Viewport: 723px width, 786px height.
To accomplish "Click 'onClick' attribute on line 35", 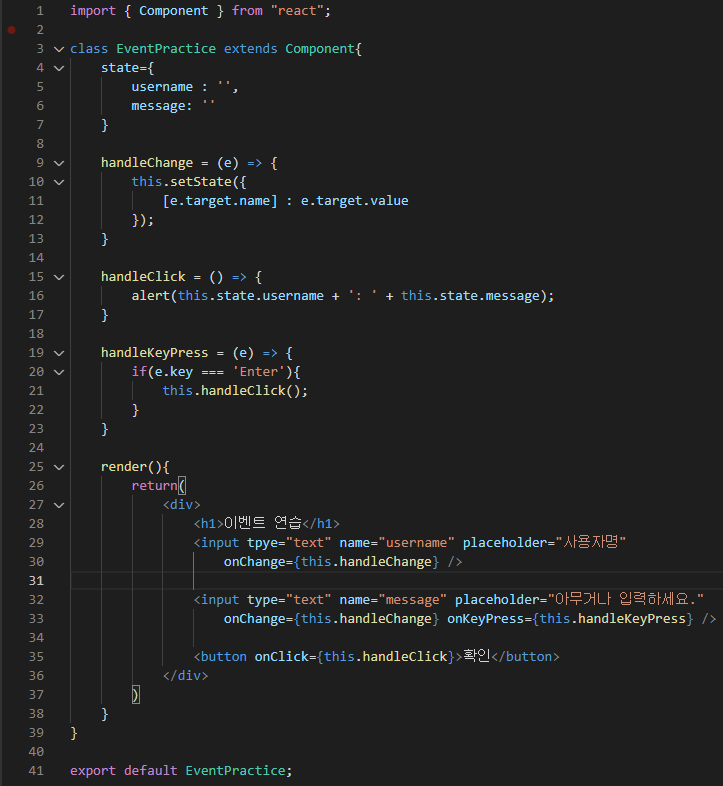I will [x=281, y=657].
